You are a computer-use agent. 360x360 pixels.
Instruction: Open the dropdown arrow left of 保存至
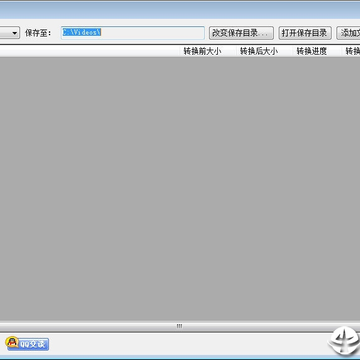[15, 33]
